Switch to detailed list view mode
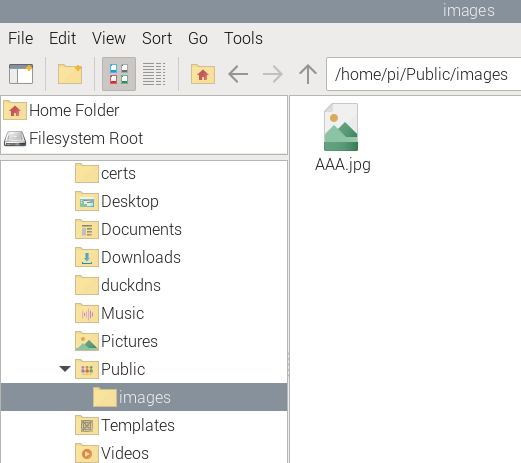The width and height of the screenshot is (521, 463). pyautogui.click(x=154, y=74)
